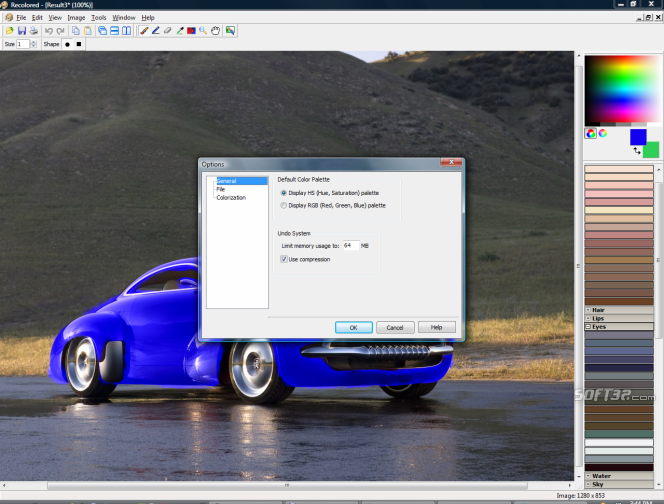Pick a color from the hue-saturation spectrum

pos(621,90)
